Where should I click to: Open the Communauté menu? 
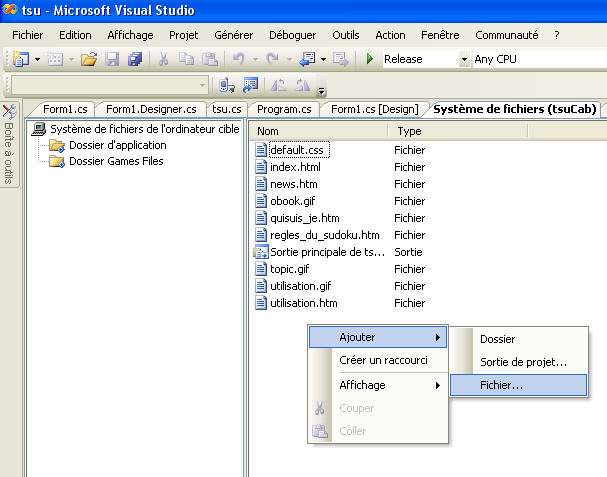[507, 35]
